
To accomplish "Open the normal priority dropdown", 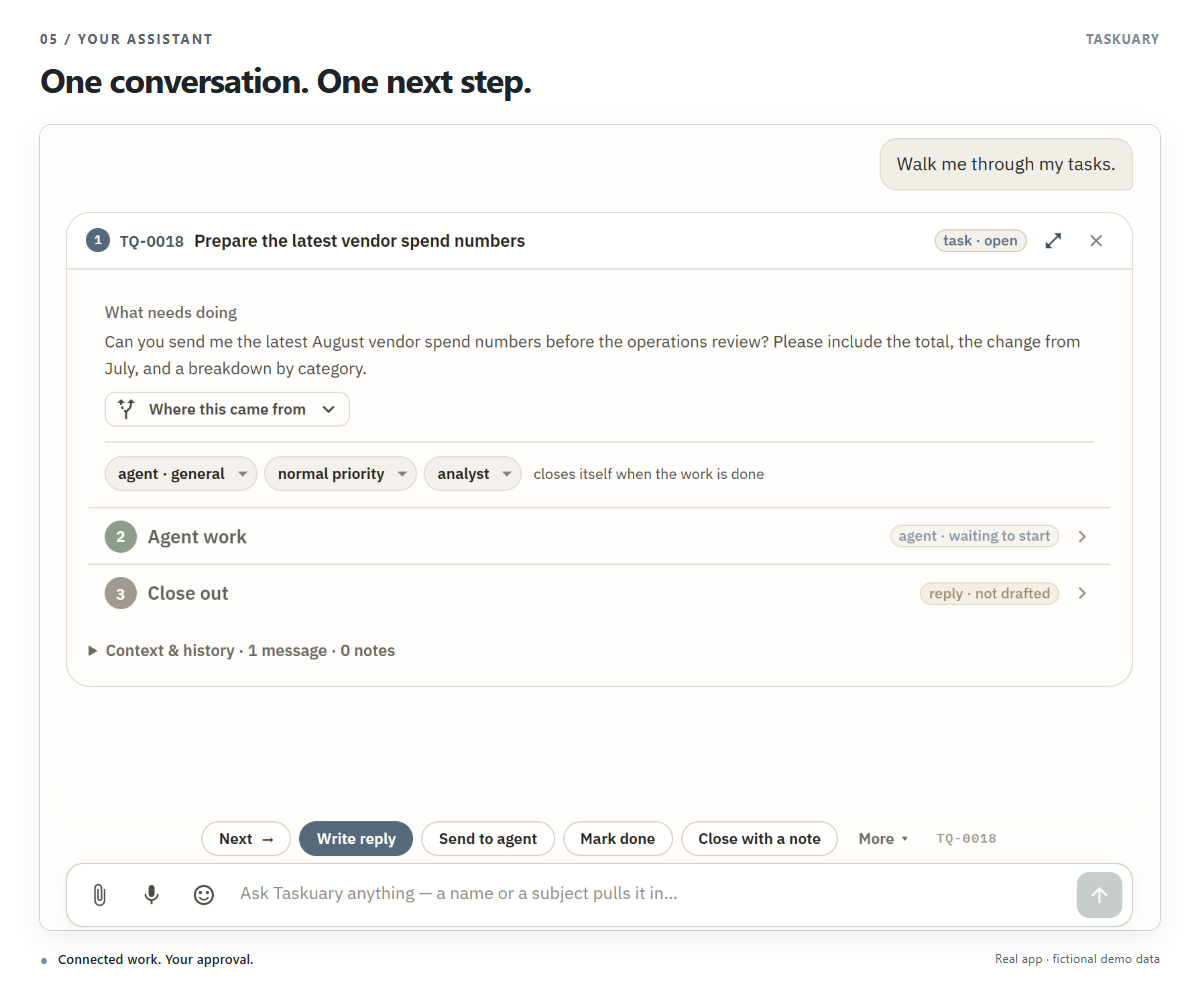I will pos(340,474).
